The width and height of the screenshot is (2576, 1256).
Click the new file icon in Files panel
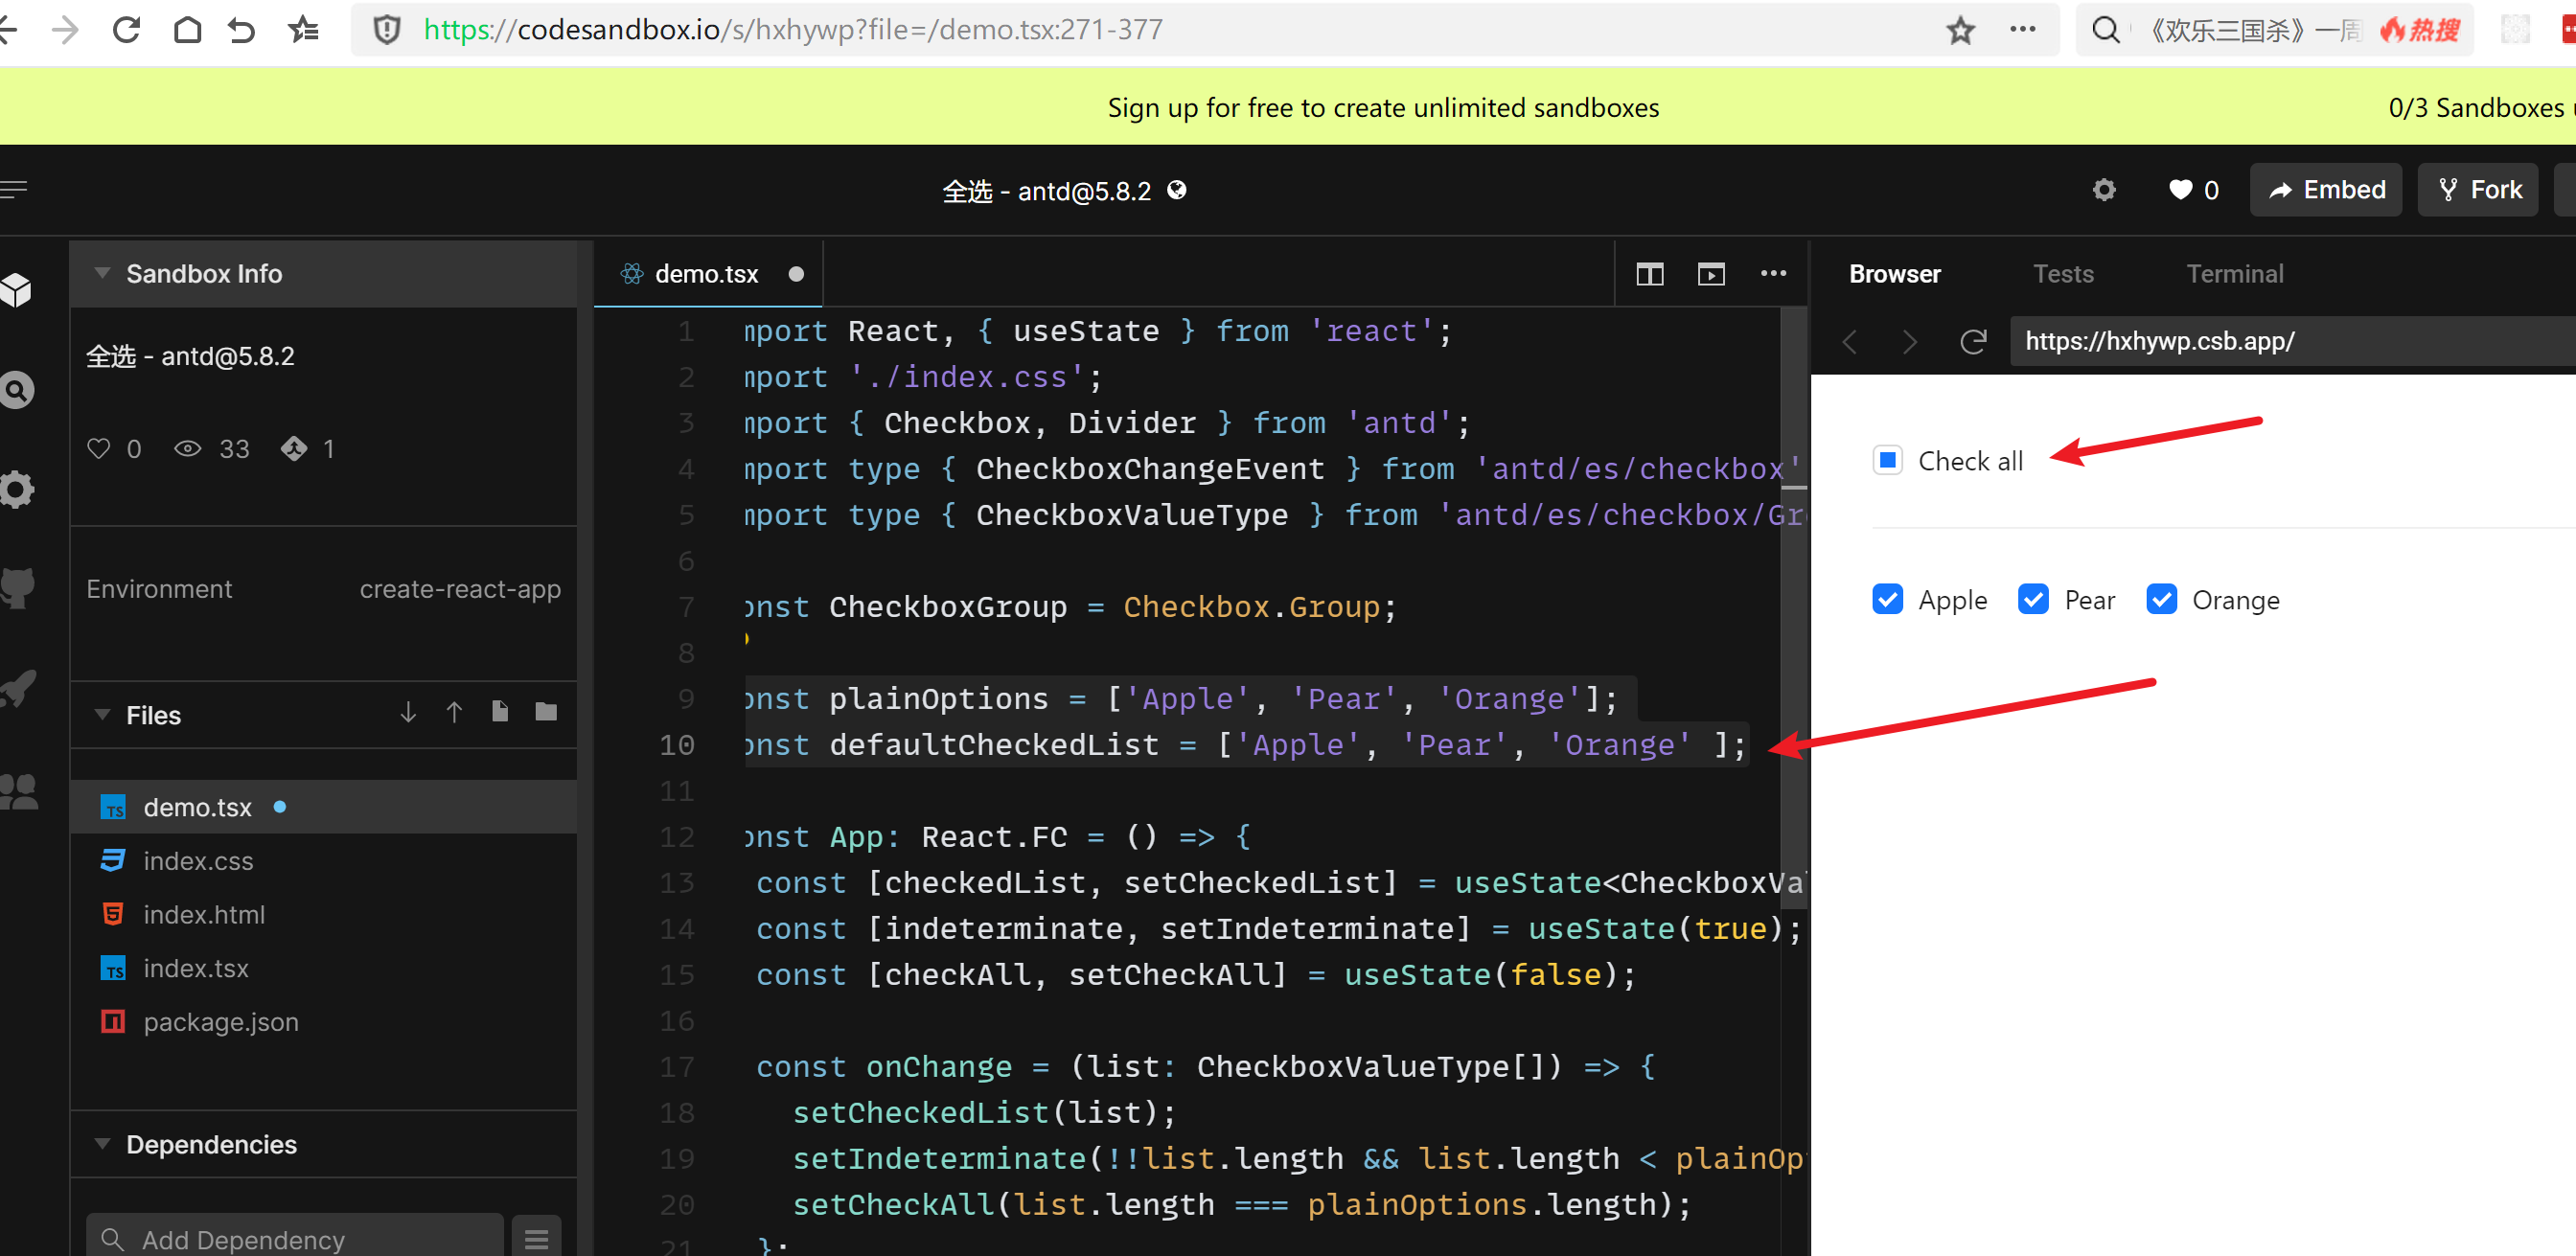pyautogui.click(x=500, y=712)
